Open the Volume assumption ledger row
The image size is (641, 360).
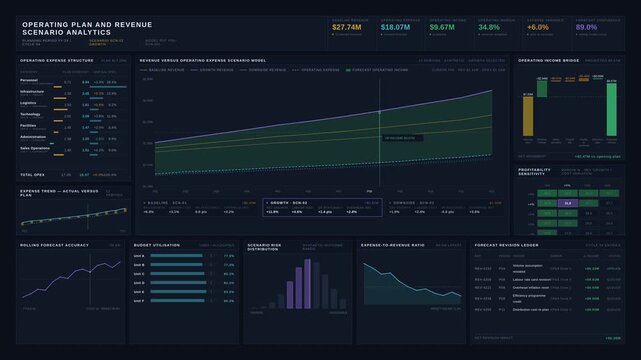[547, 268]
